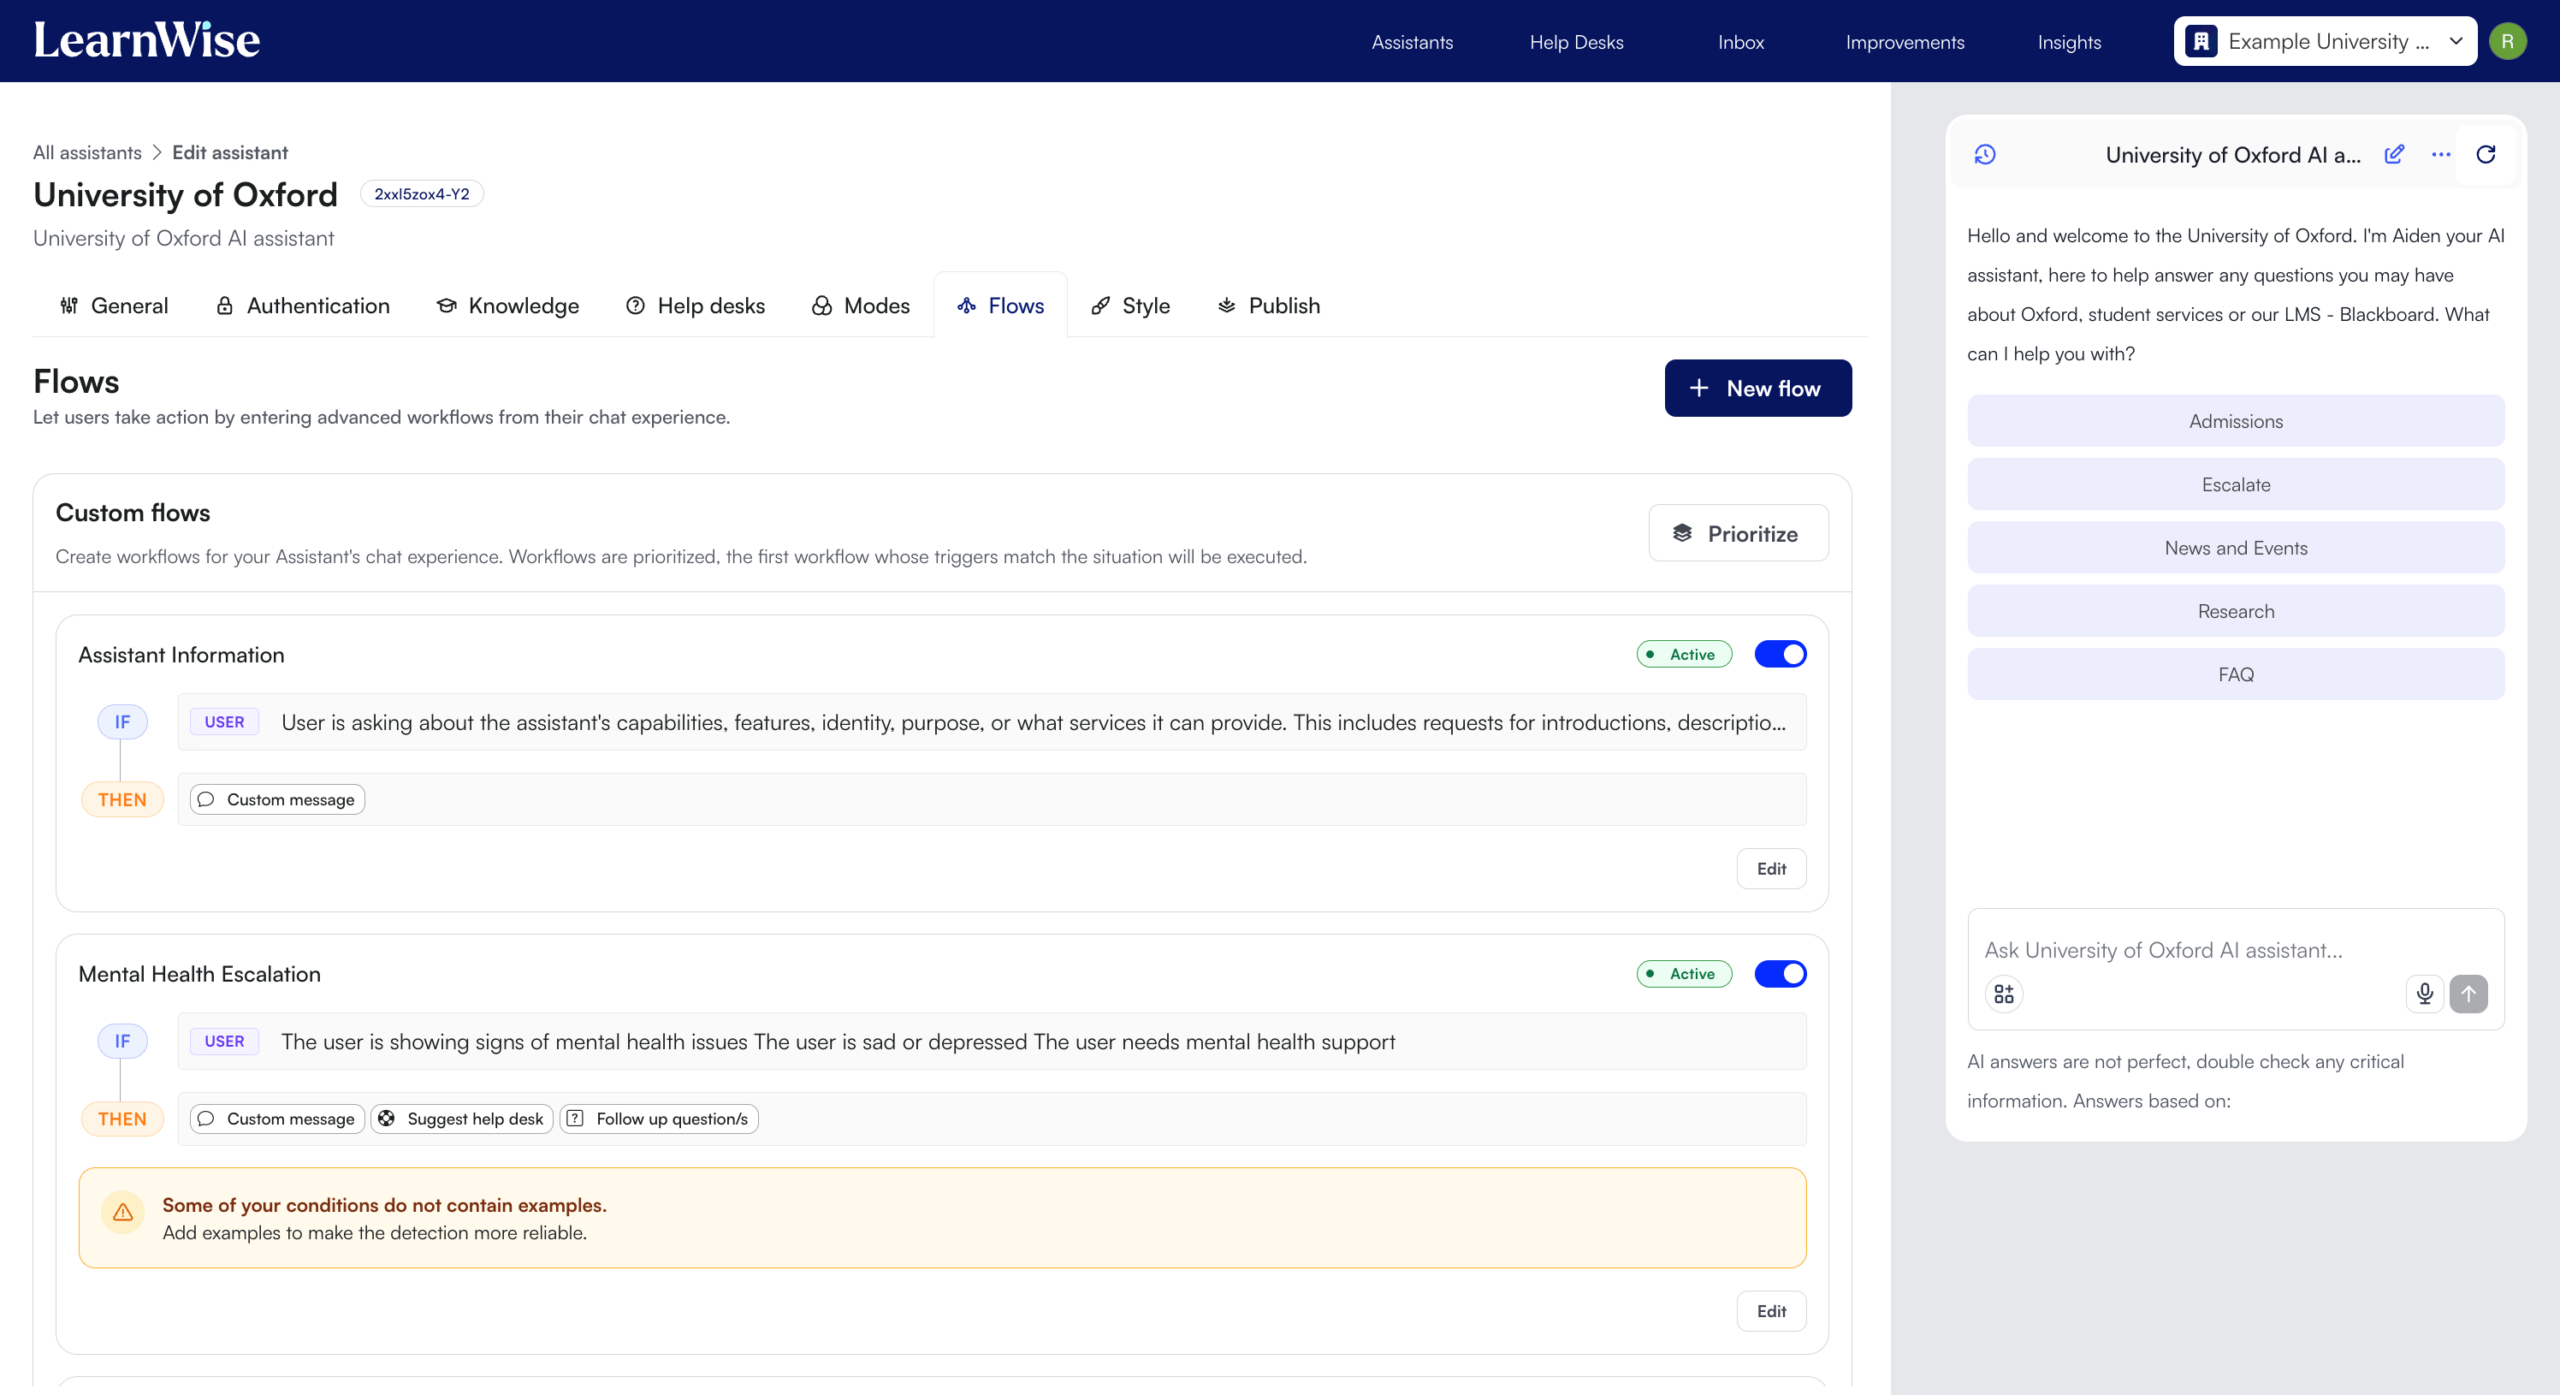The height and width of the screenshot is (1395, 2560).
Task: Click the microphone voice input icon
Action: 2425,993
